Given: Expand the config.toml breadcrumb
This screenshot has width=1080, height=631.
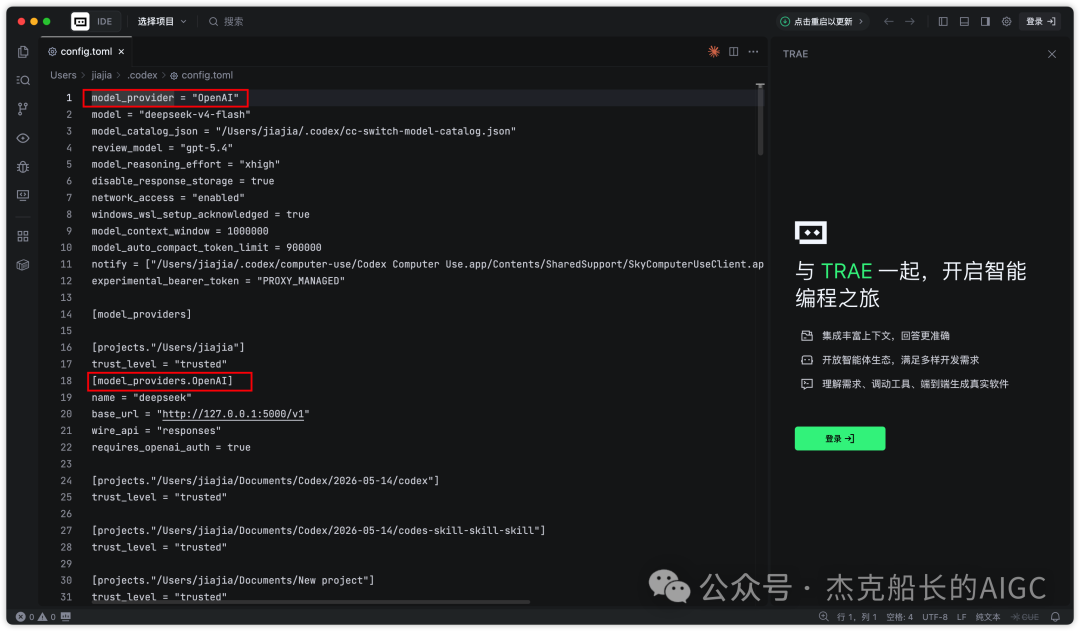Looking at the screenshot, I should pyautogui.click(x=202, y=75).
